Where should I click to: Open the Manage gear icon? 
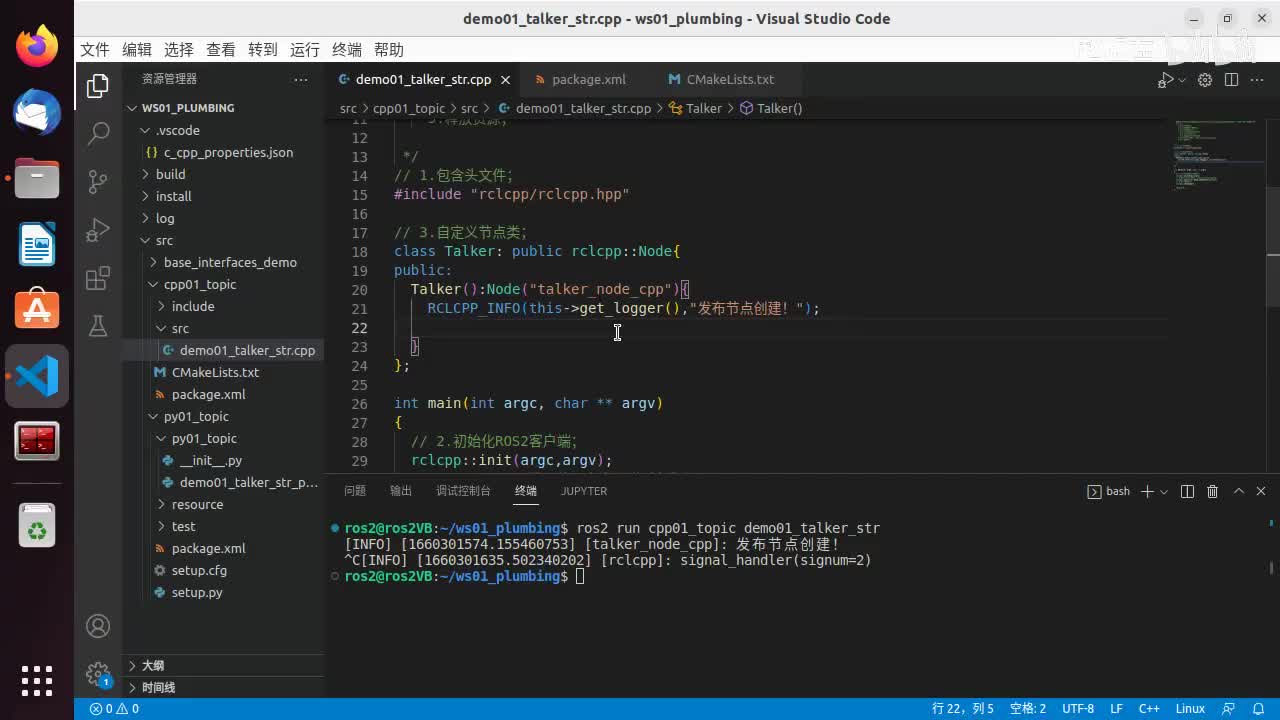(x=98, y=673)
